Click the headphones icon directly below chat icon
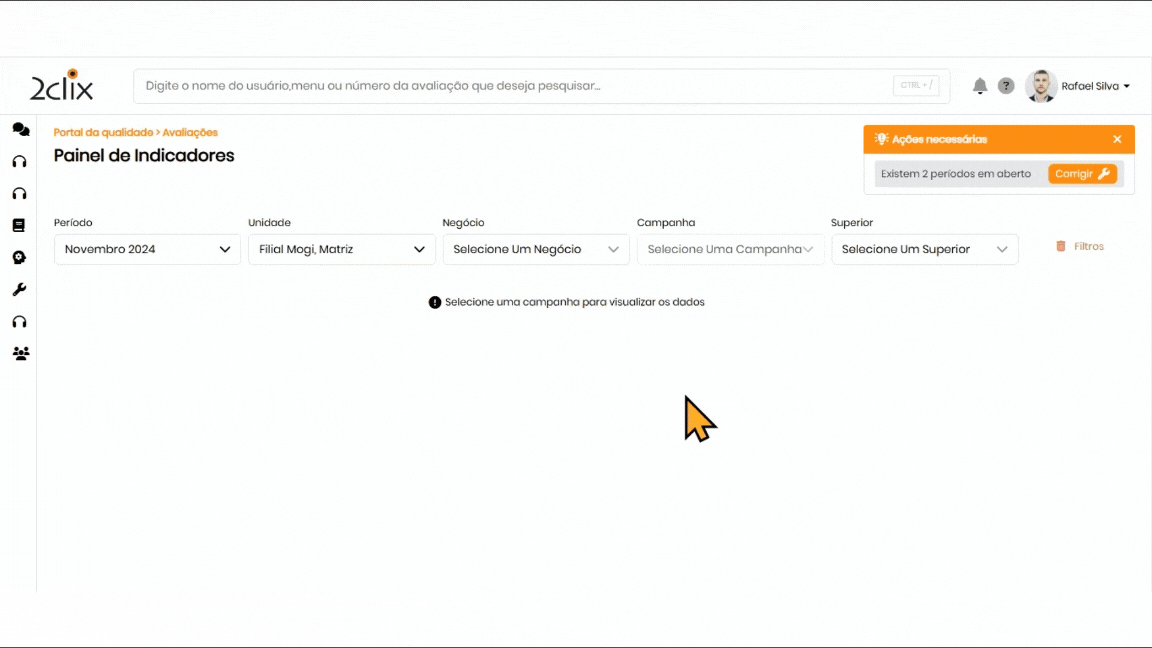 19,161
